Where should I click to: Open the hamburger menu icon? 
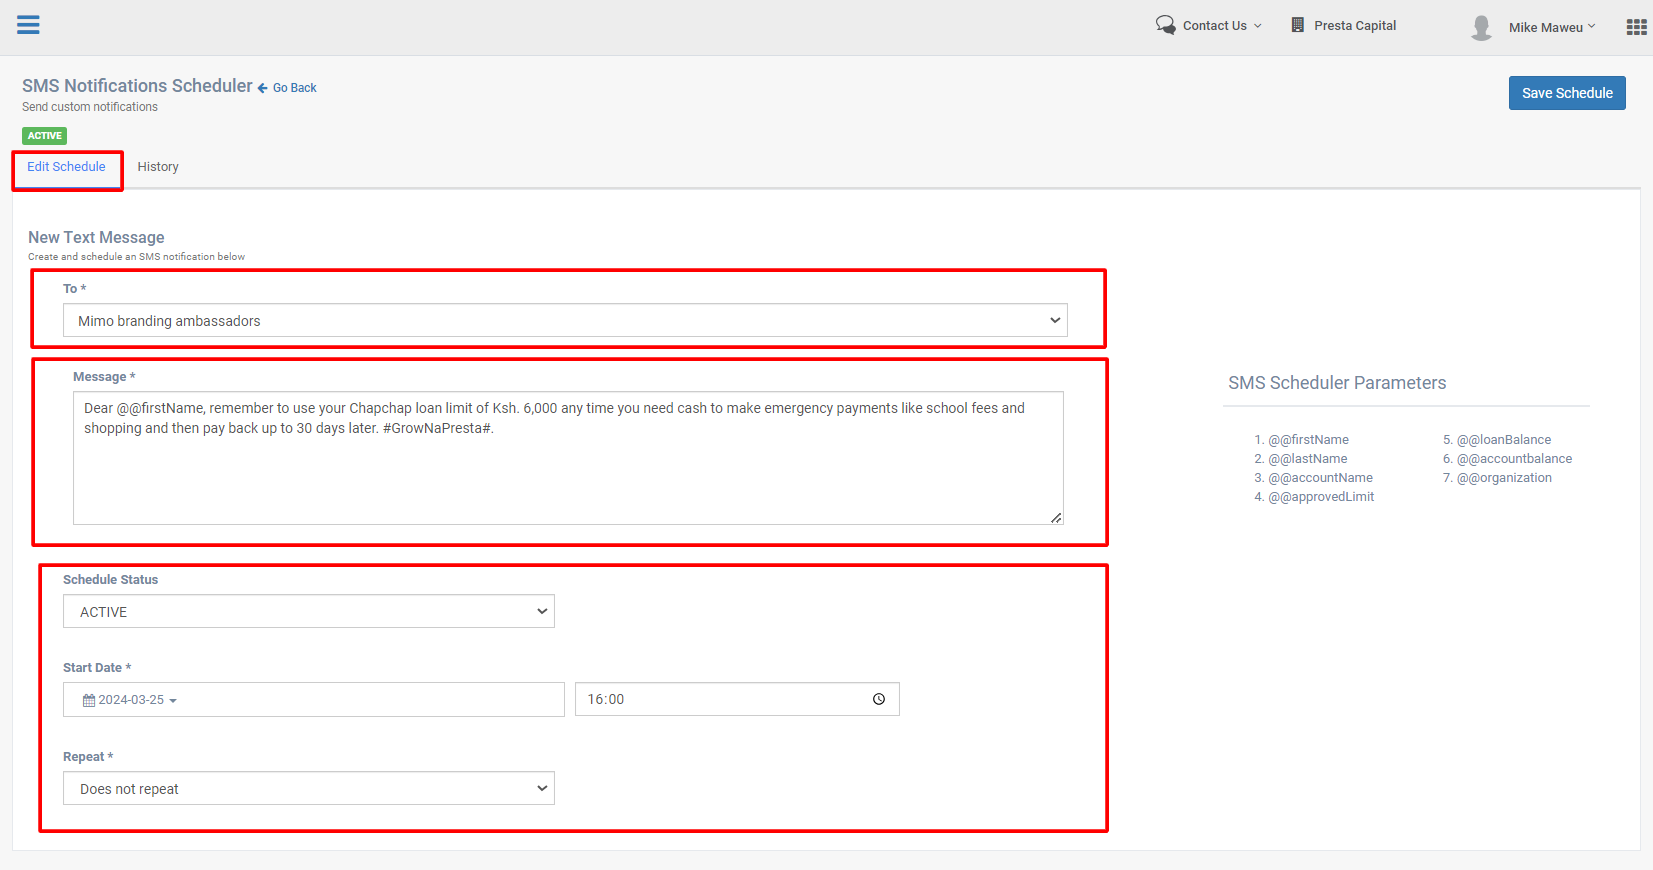point(28,25)
